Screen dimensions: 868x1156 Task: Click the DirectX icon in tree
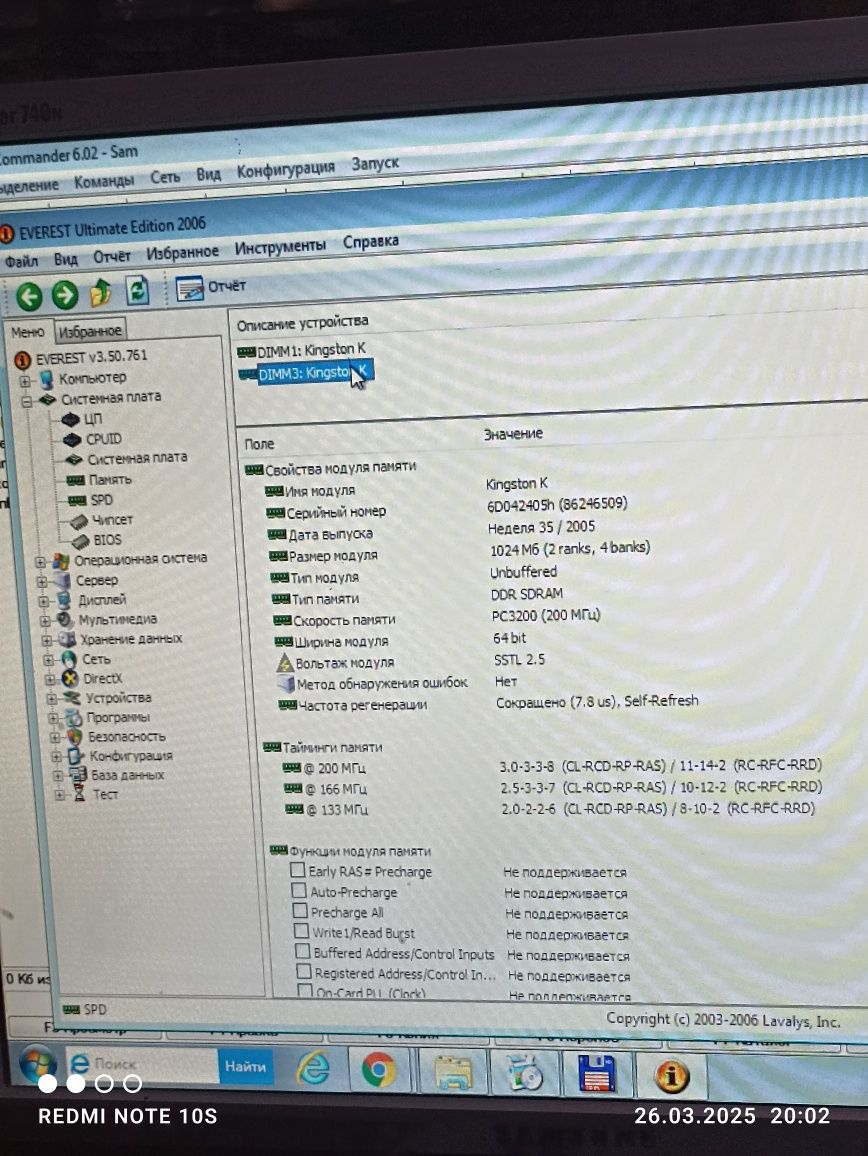pos(70,678)
